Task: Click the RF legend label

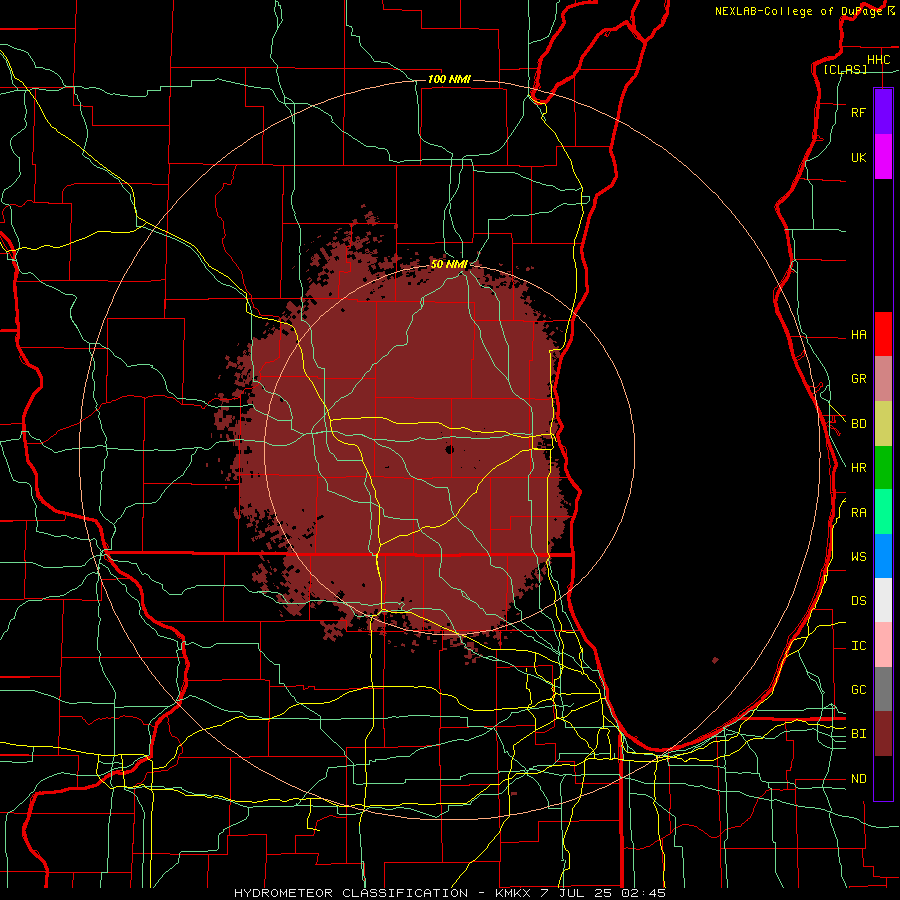Action: click(x=858, y=112)
